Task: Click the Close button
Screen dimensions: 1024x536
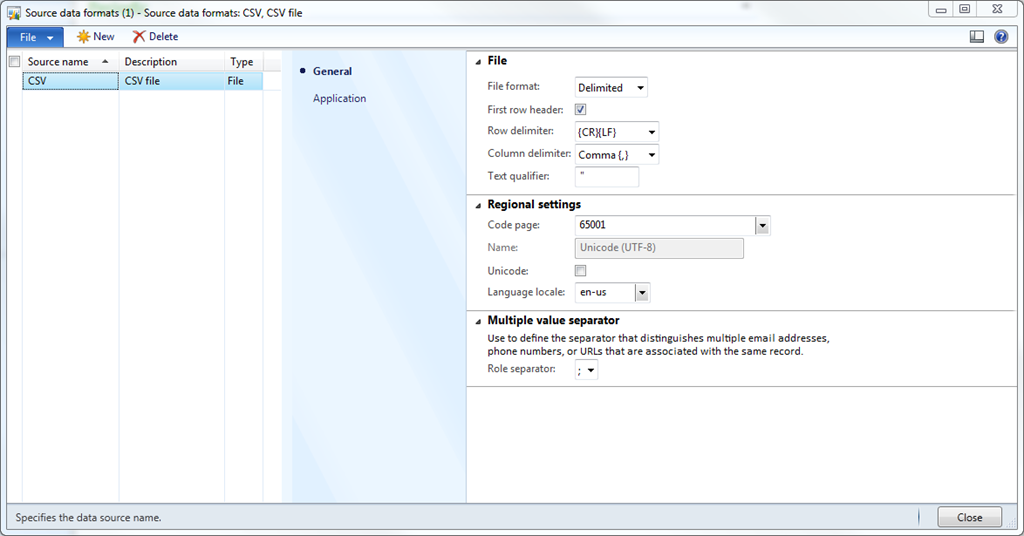Action: coord(969,517)
